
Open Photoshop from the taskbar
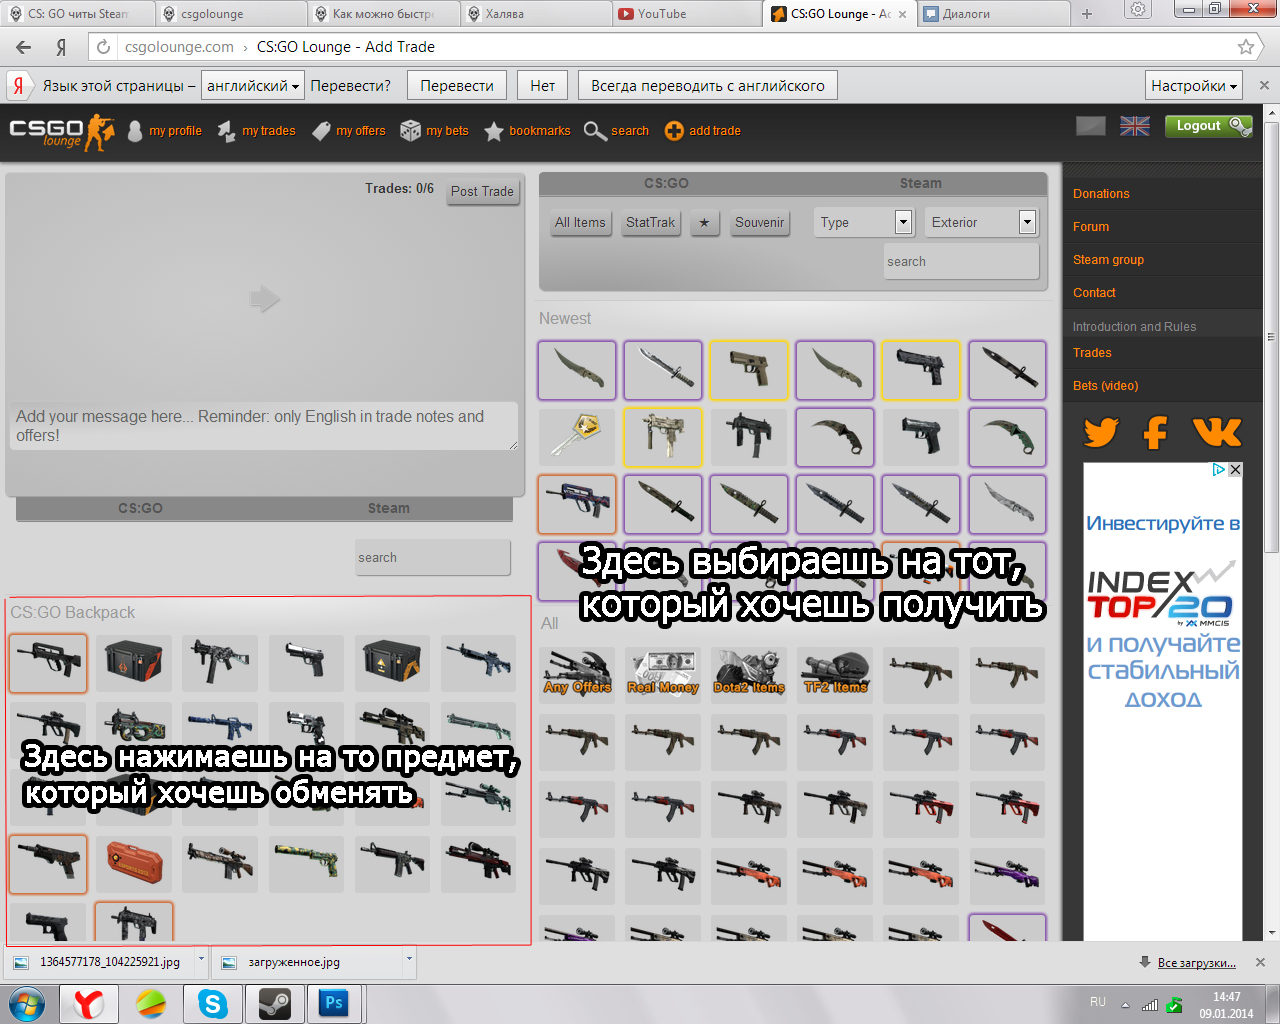pos(335,1003)
